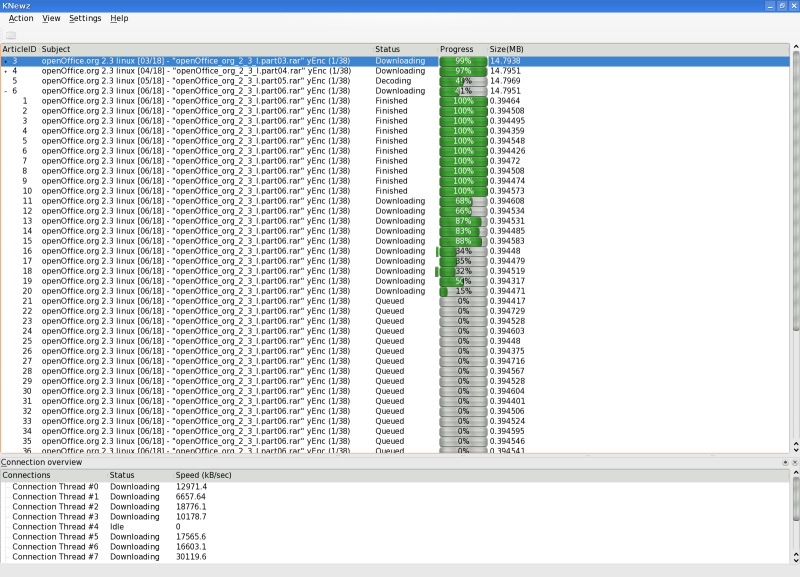The height and width of the screenshot is (577, 800).
Task: Click the 99% progress bar of article 3
Action: tap(463, 61)
